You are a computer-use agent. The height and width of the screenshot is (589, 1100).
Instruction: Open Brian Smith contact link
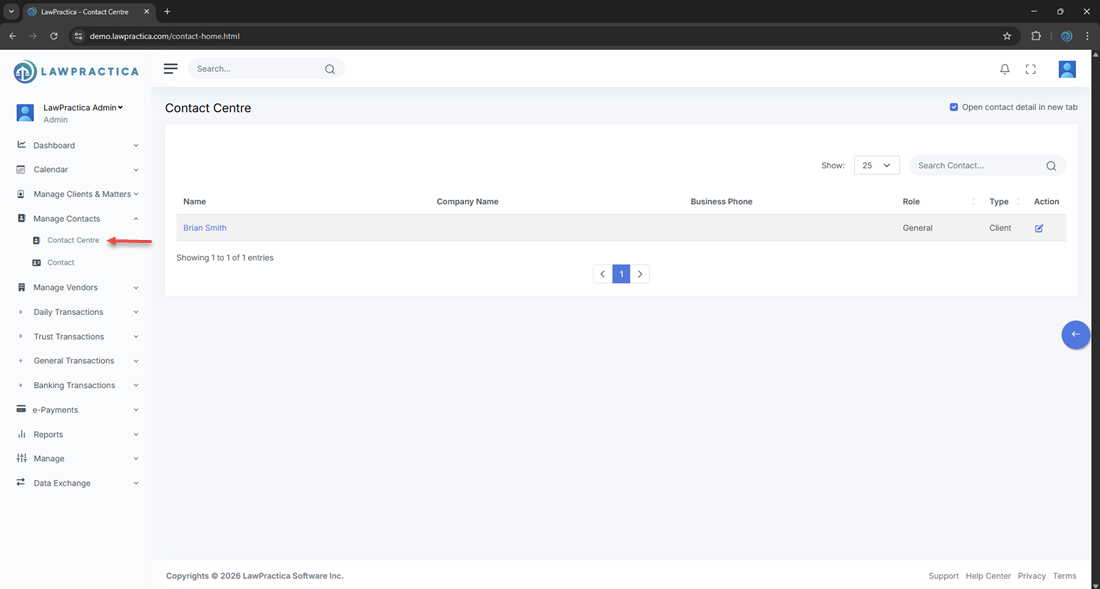(x=205, y=228)
